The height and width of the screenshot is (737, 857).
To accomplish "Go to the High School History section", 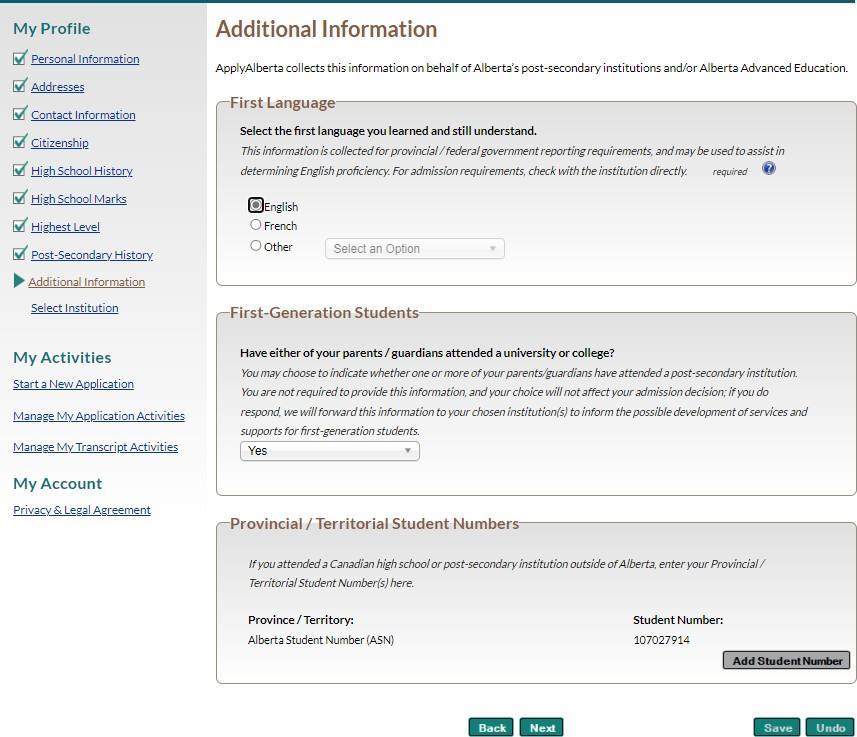I will [81, 171].
